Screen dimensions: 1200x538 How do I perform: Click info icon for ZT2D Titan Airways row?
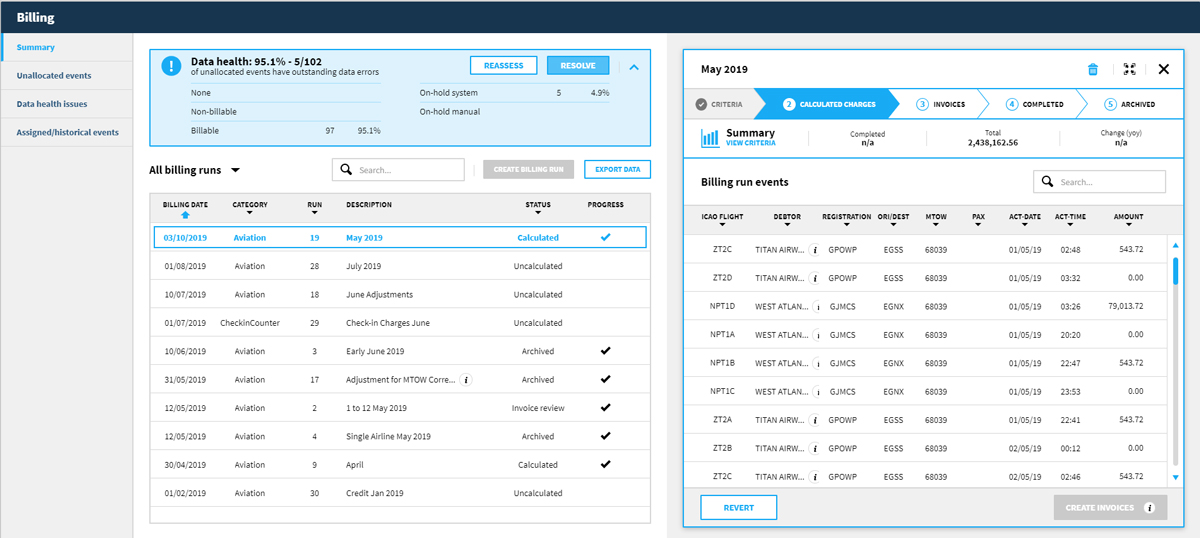point(814,278)
